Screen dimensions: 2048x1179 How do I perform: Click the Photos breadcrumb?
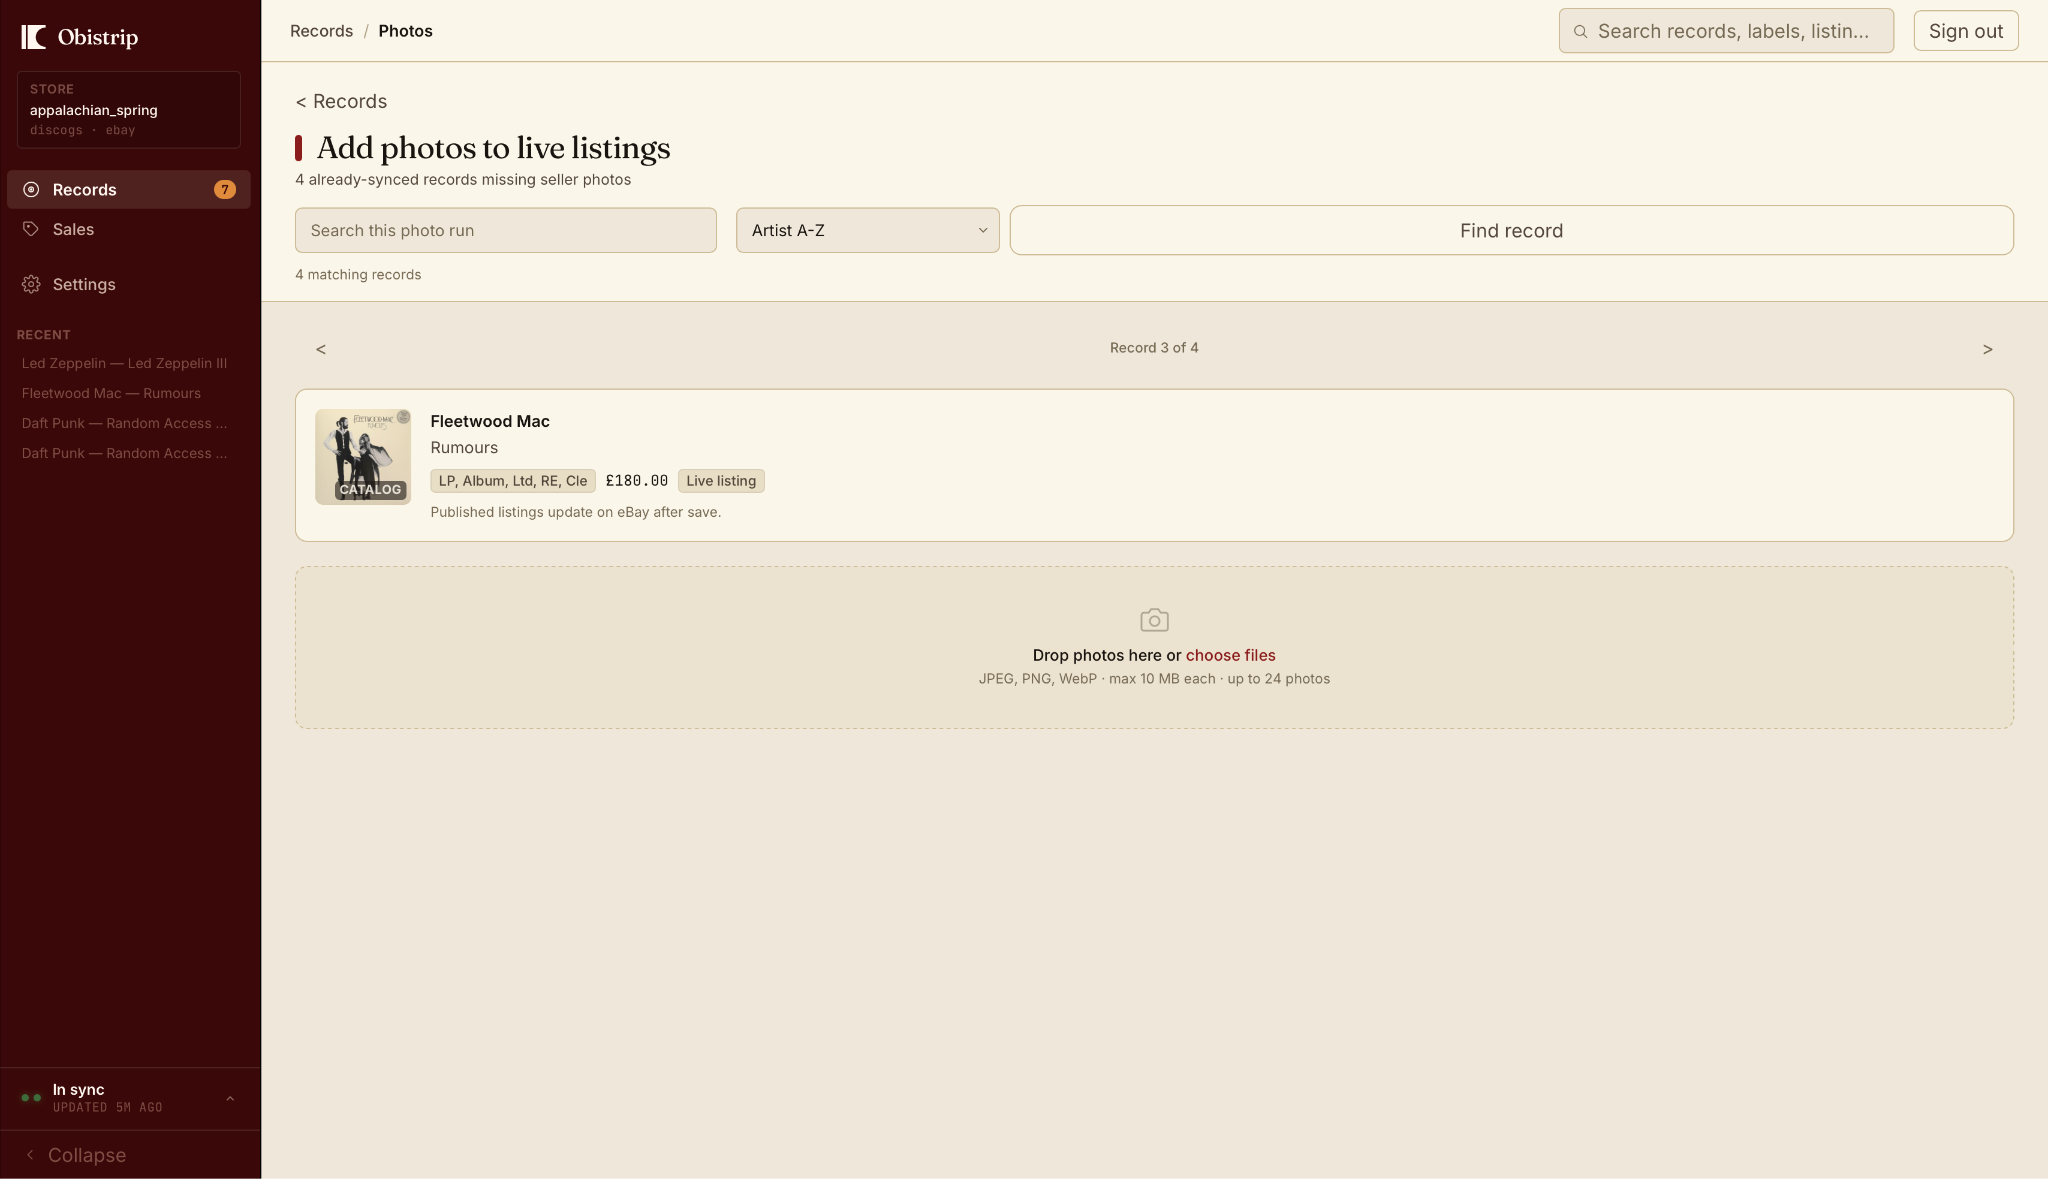[x=405, y=31]
